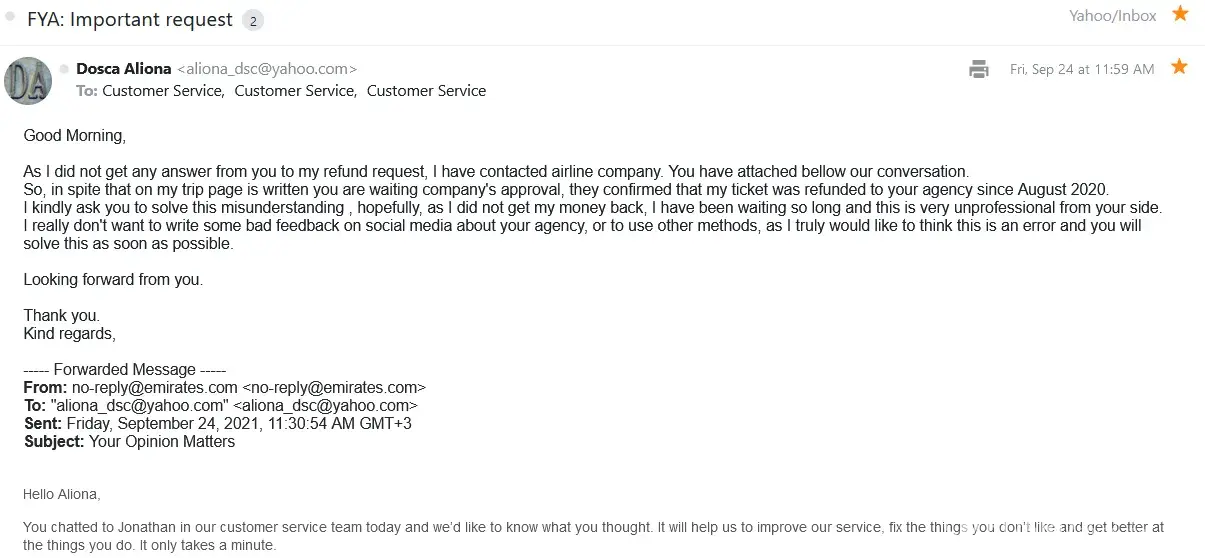Click the print icon for this message
This screenshot has width=1205, height=558.
point(979,69)
